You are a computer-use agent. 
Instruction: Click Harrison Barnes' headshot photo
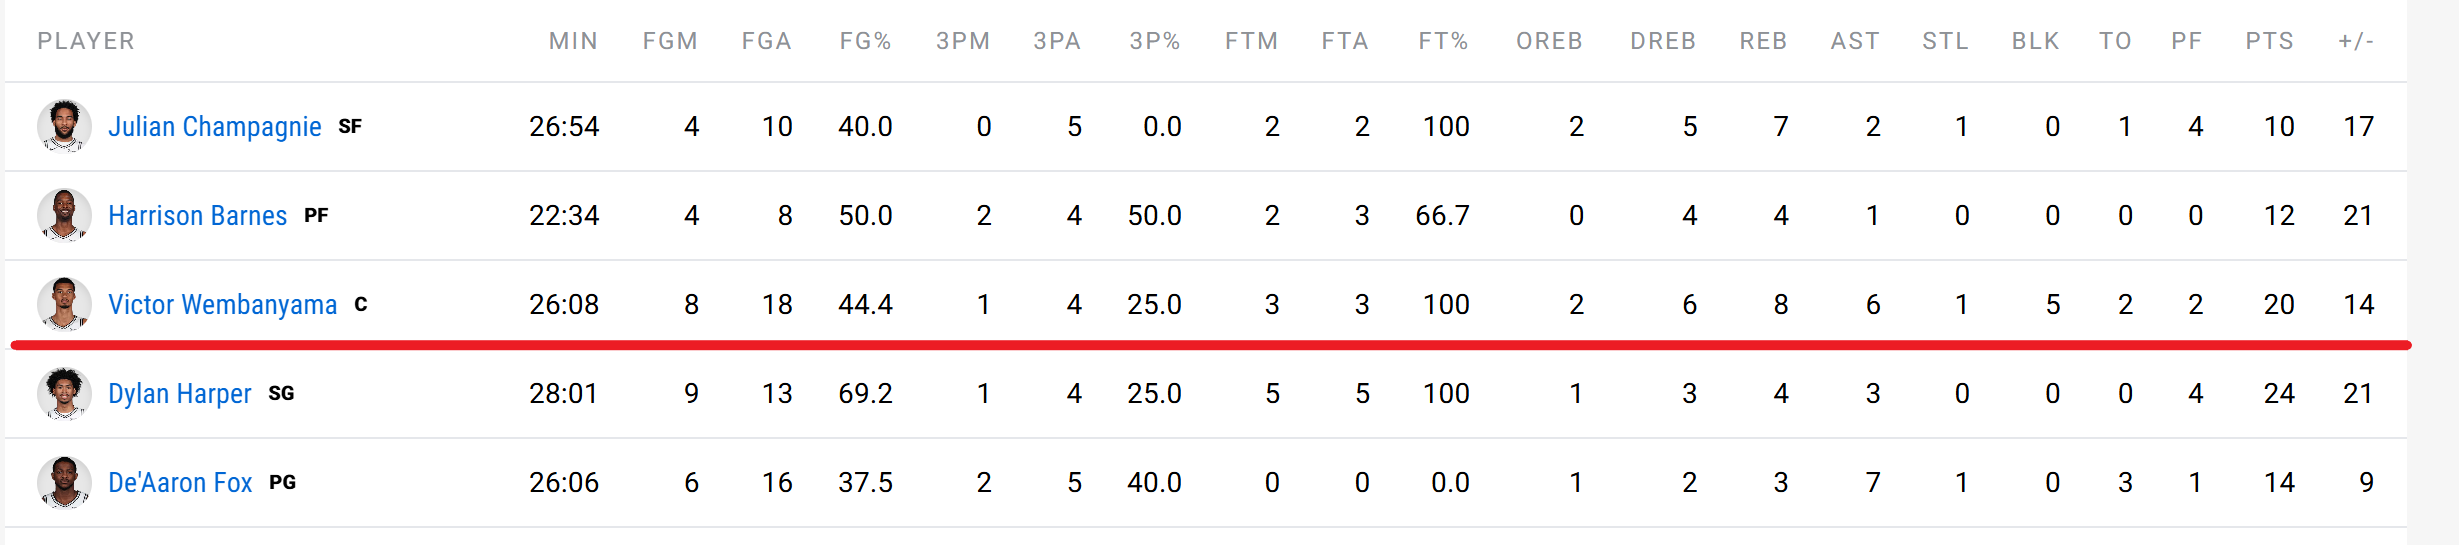[x=64, y=215]
